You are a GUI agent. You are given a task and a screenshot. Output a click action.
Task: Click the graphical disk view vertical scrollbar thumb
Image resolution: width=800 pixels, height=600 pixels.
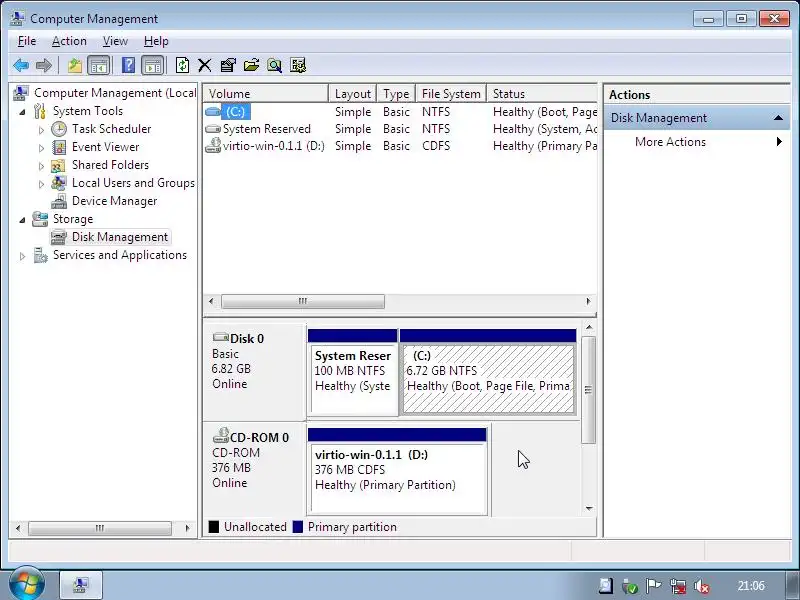pyautogui.click(x=588, y=390)
